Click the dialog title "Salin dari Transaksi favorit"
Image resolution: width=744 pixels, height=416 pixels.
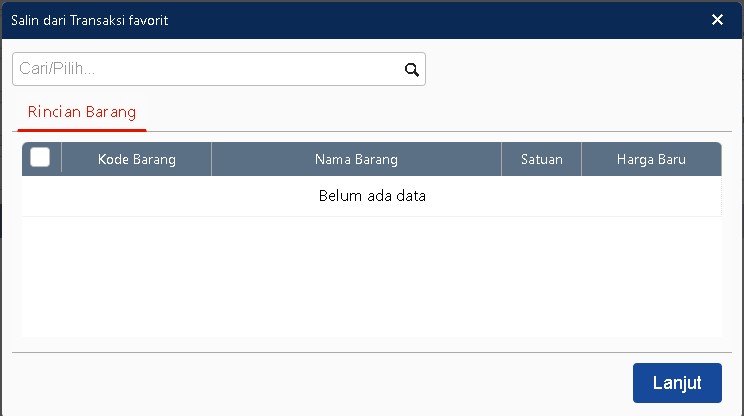tap(89, 20)
